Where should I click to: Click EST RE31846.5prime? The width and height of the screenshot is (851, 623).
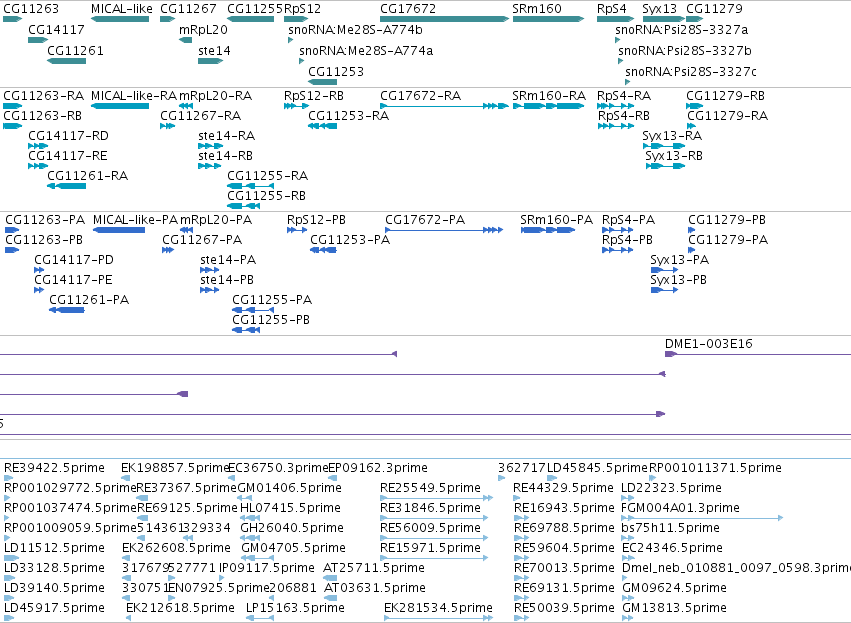tap(430, 508)
